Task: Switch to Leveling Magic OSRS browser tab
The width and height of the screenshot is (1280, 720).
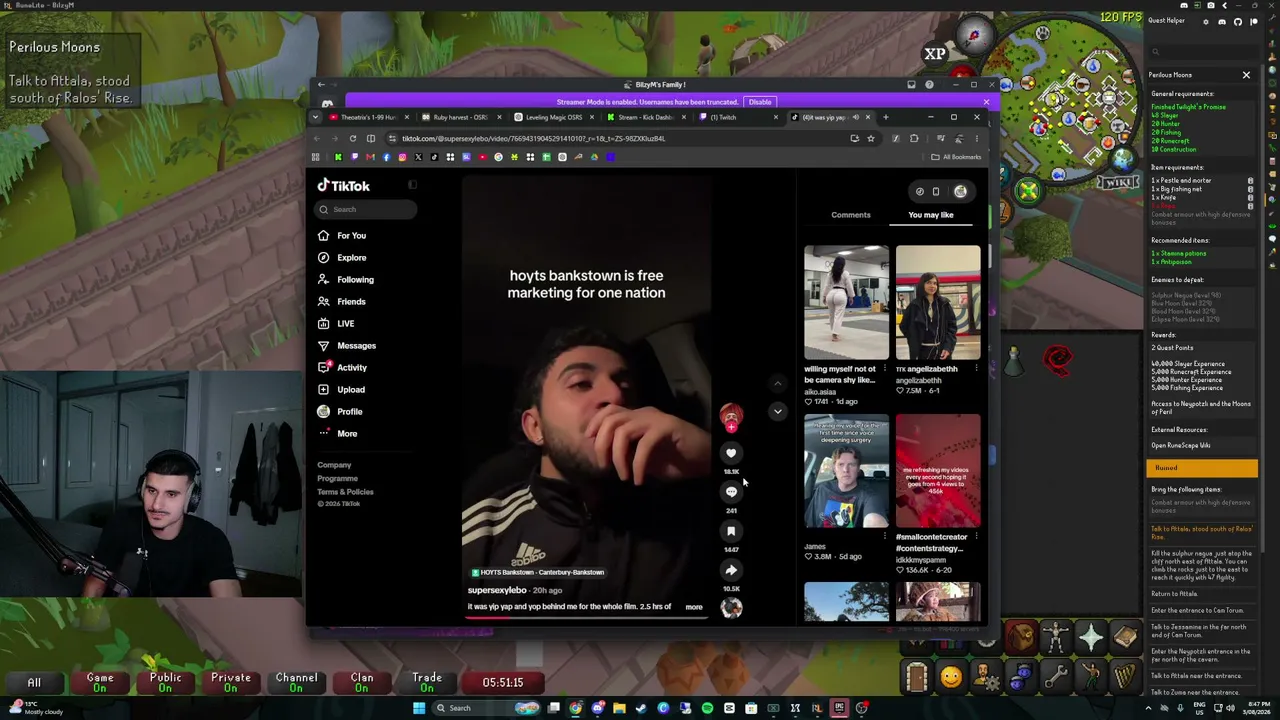Action: (x=553, y=117)
